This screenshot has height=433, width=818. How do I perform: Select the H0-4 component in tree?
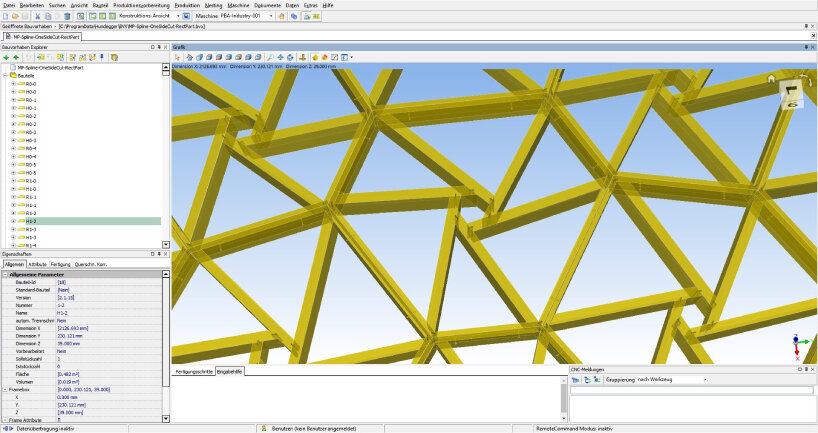pos(31,156)
